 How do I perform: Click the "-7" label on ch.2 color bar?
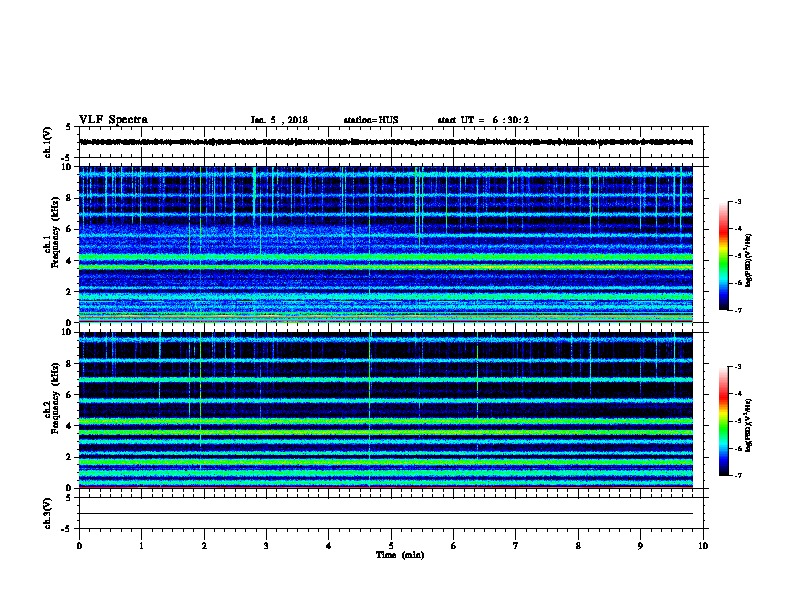tap(737, 475)
